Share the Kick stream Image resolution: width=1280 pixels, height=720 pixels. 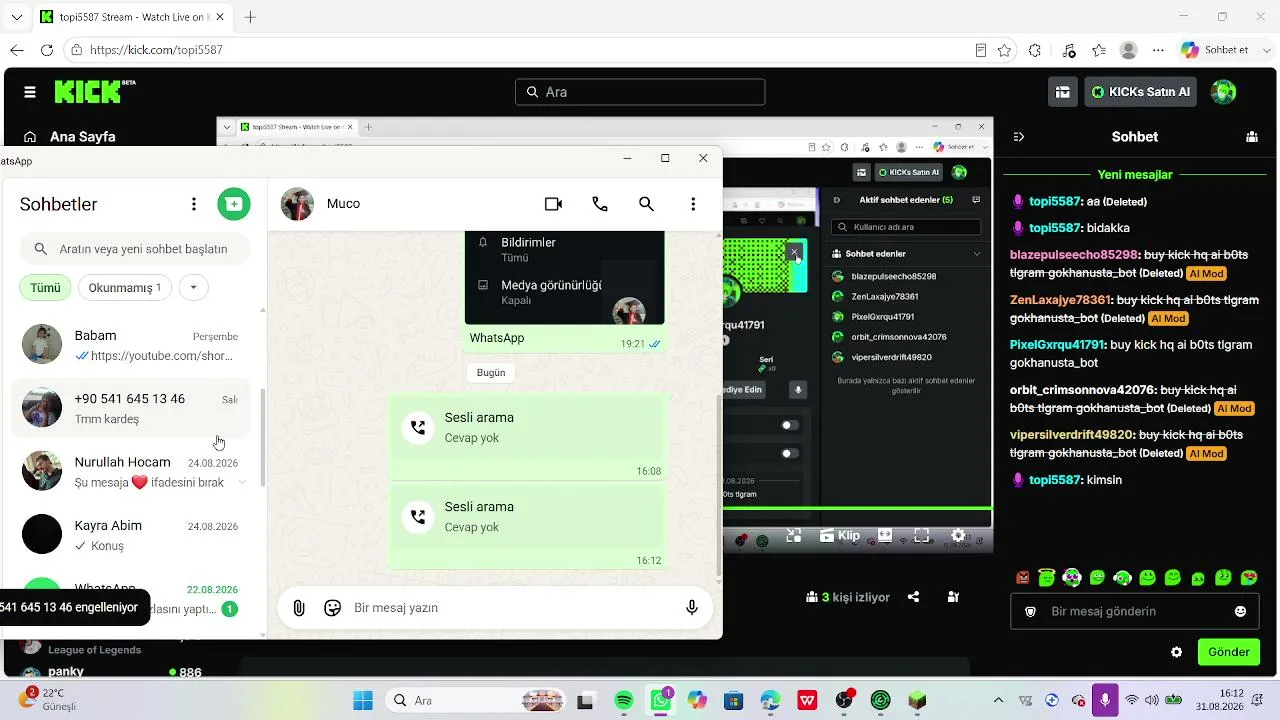[x=913, y=597]
